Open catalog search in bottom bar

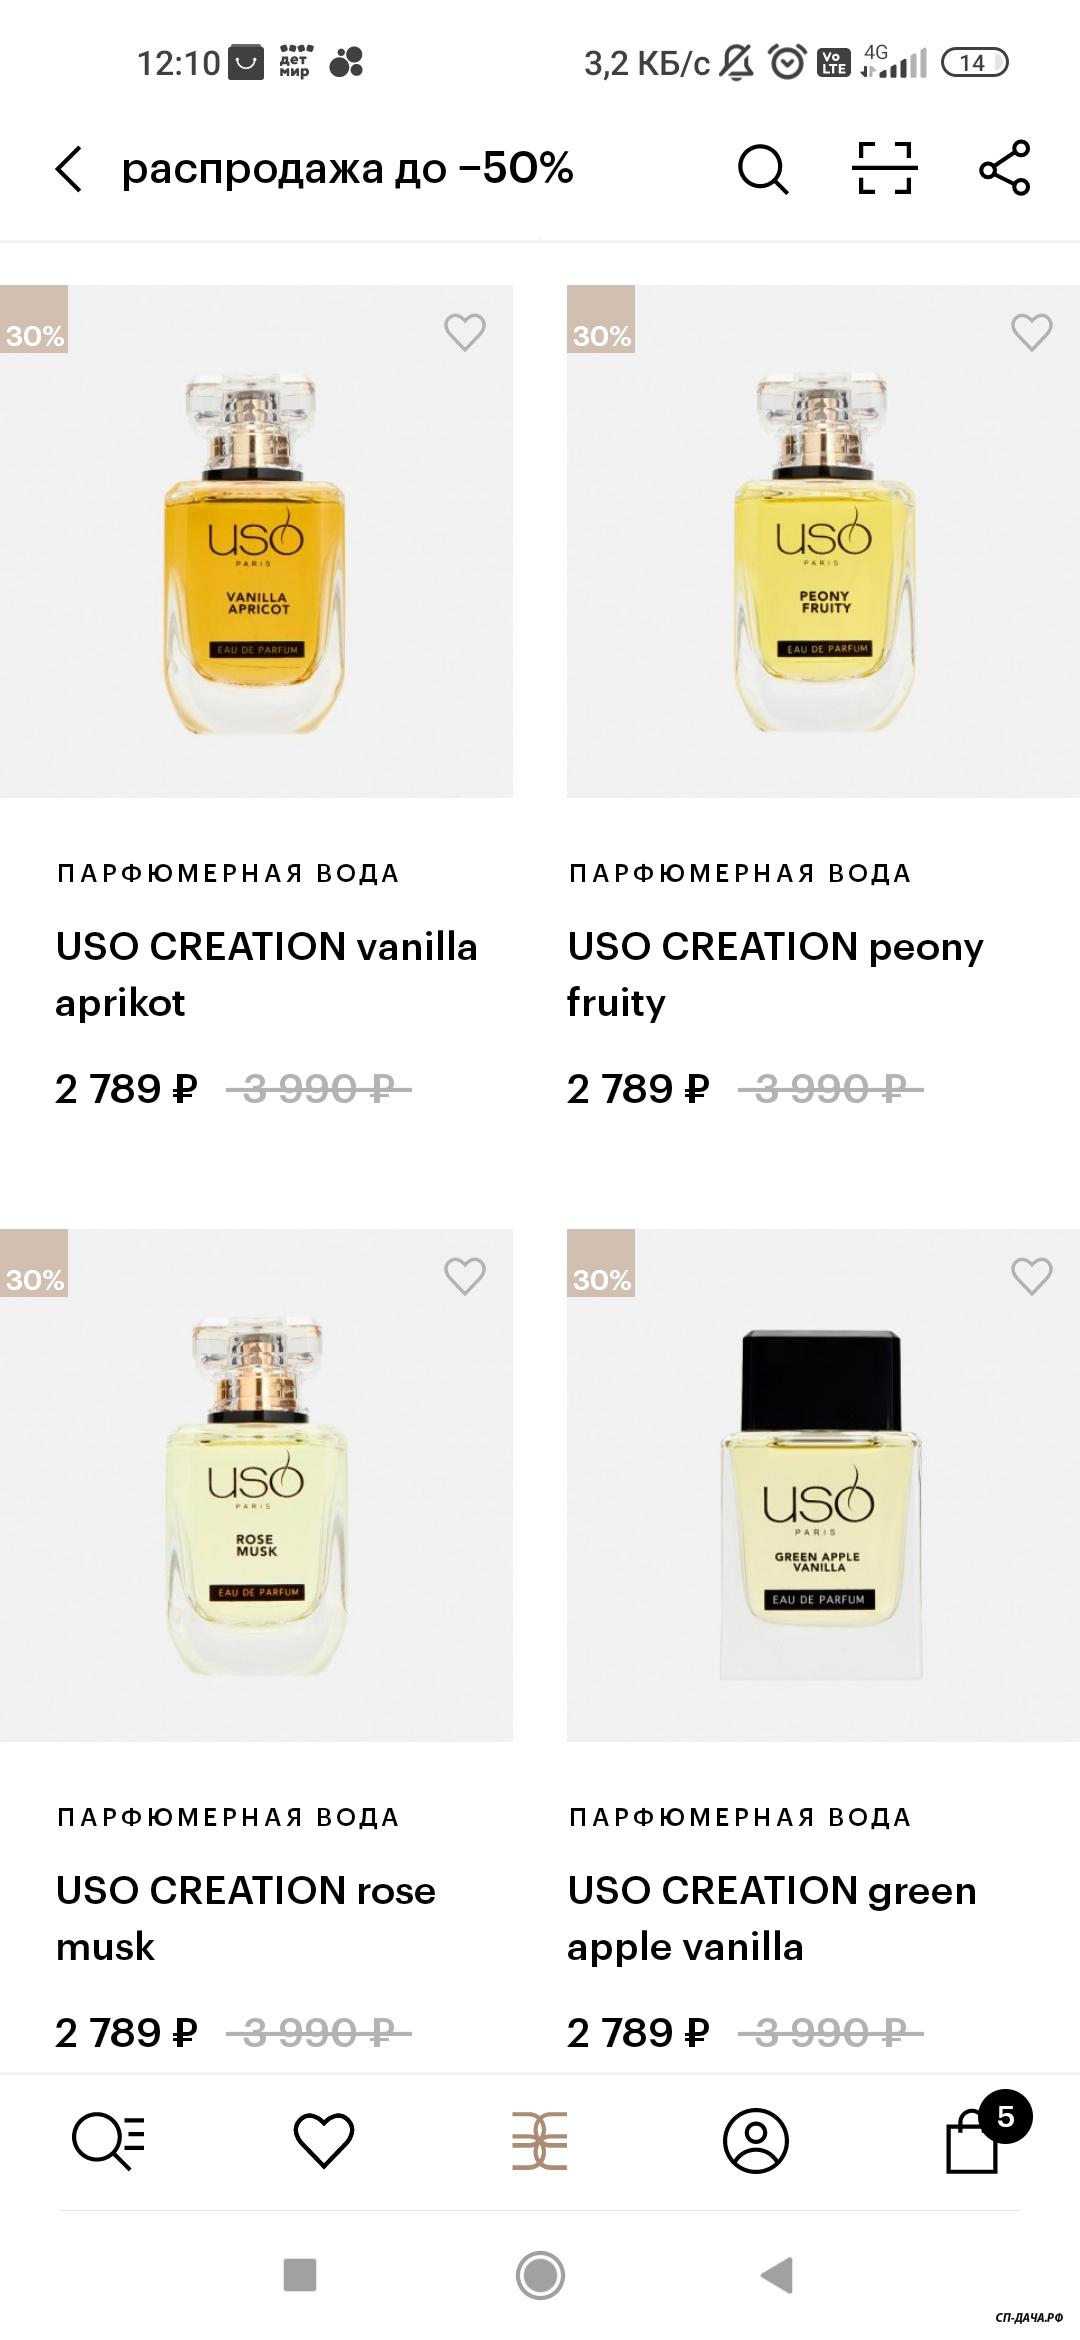[x=108, y=2141]
